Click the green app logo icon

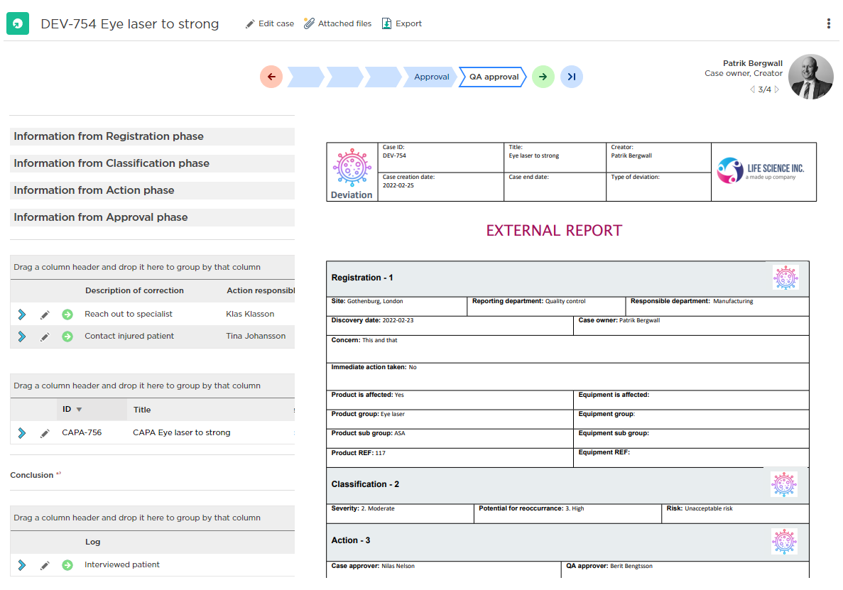click(x=18, y=24)
